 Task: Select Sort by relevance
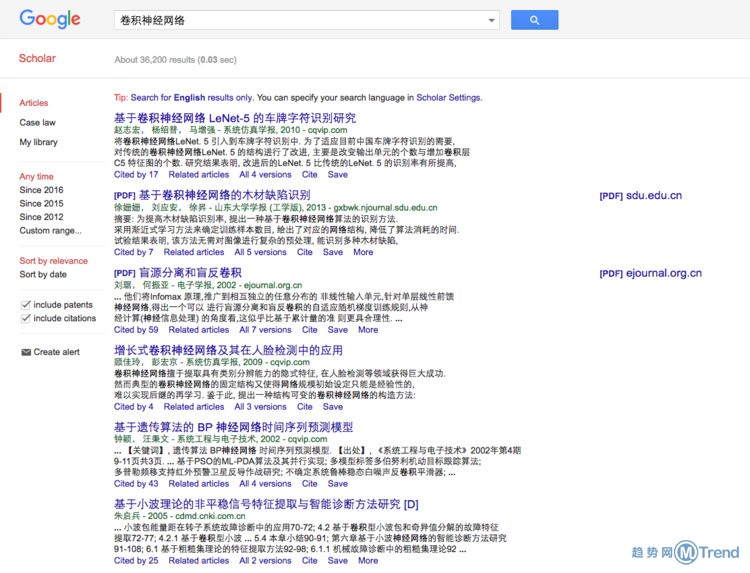point(54,261)
